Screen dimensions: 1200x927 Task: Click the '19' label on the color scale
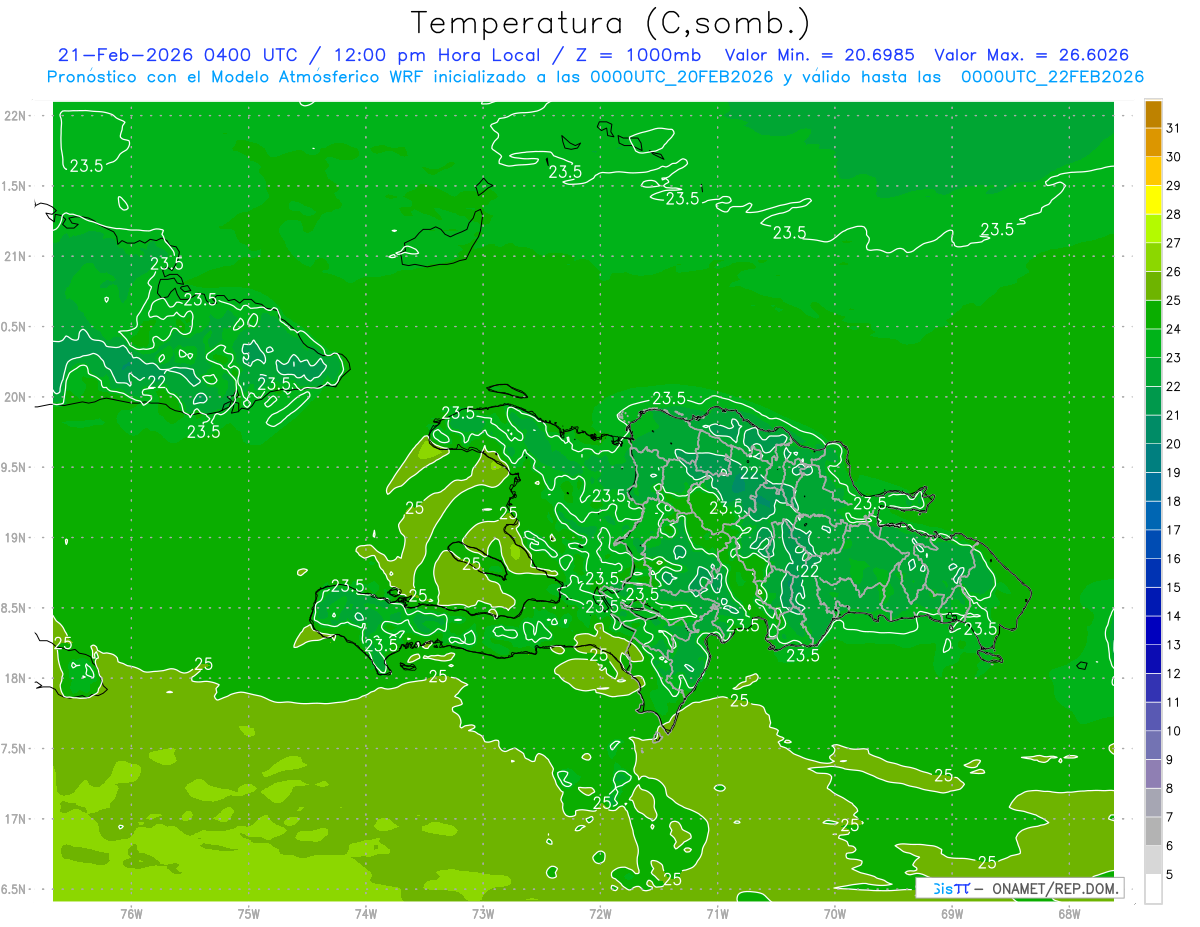tap(1174, 473)
